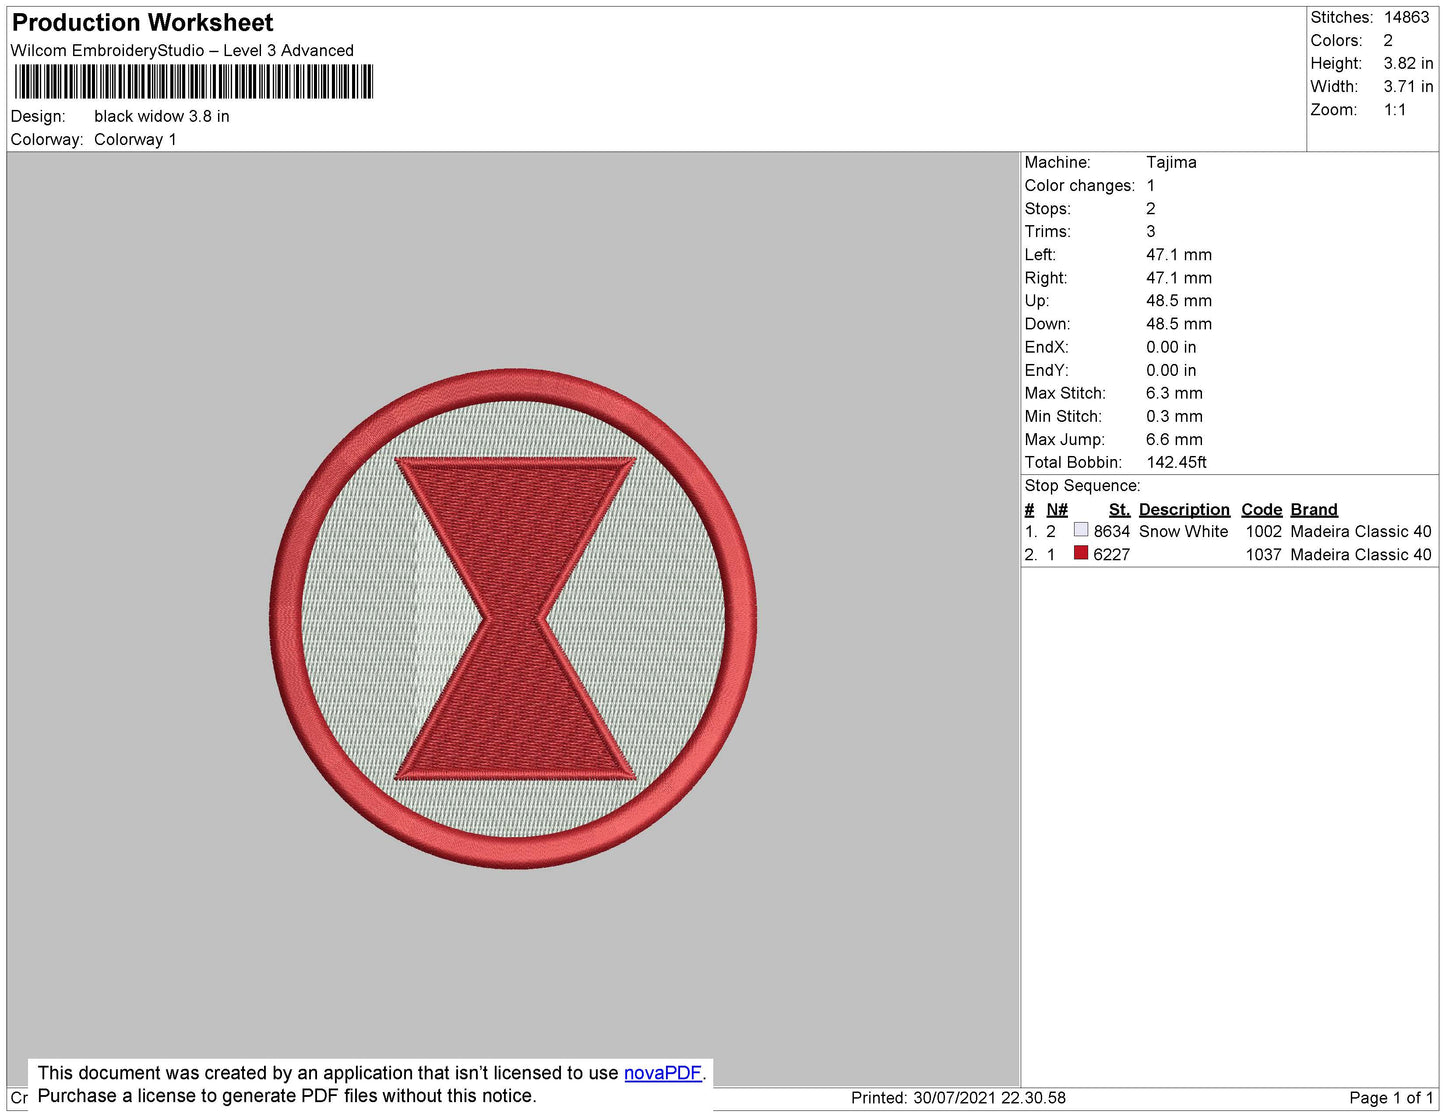Click the Purchase a license notice text

(x=287, y=1096)
